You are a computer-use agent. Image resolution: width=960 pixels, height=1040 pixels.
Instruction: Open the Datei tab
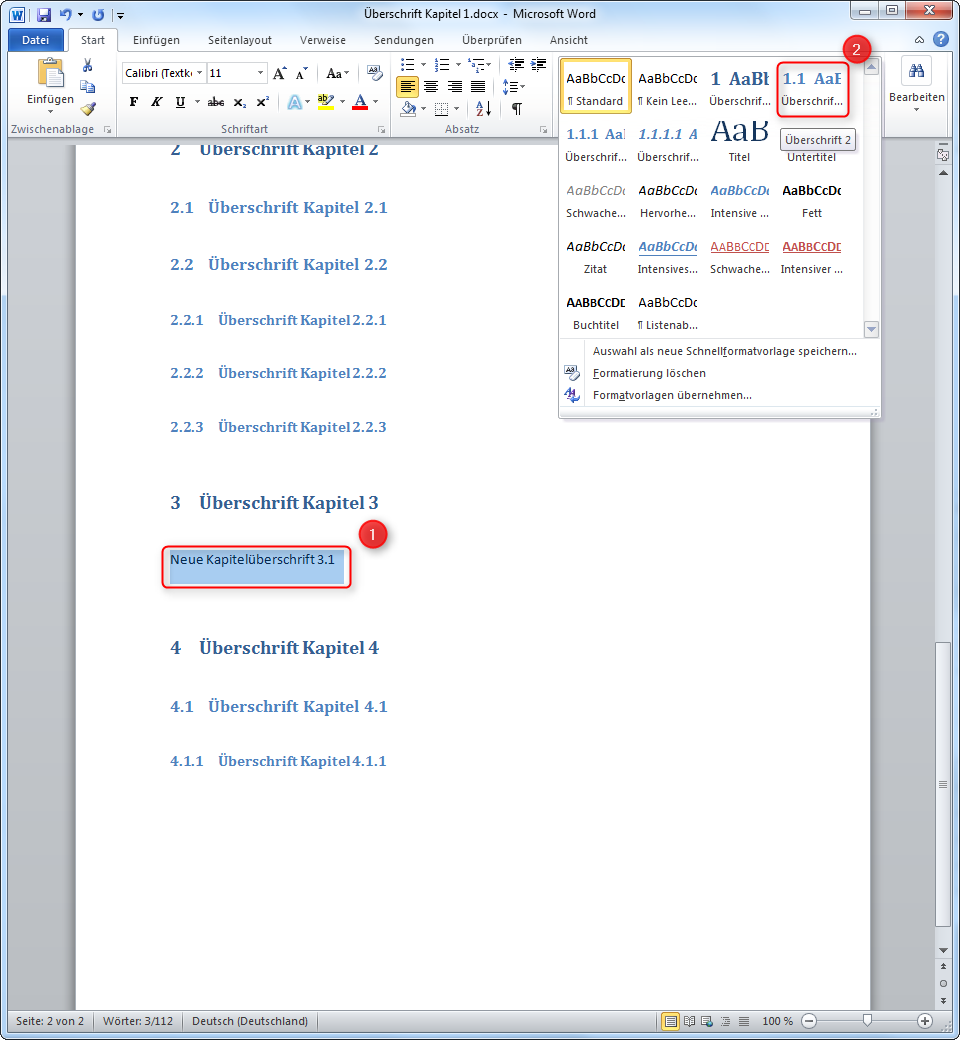point(35,39)
